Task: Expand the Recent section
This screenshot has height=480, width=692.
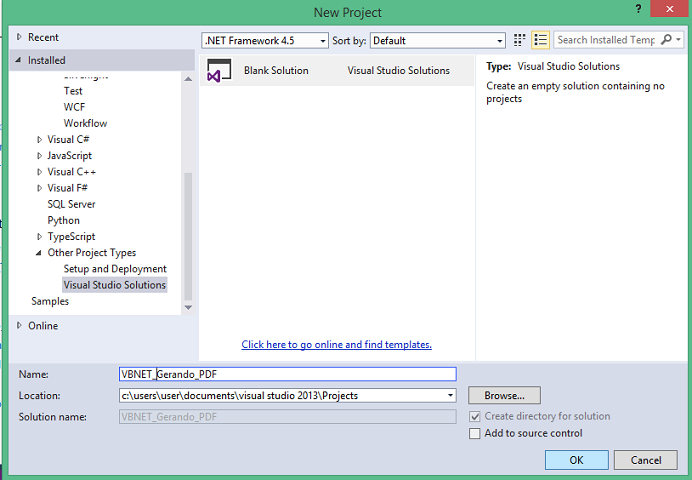Action: [19, 37]
